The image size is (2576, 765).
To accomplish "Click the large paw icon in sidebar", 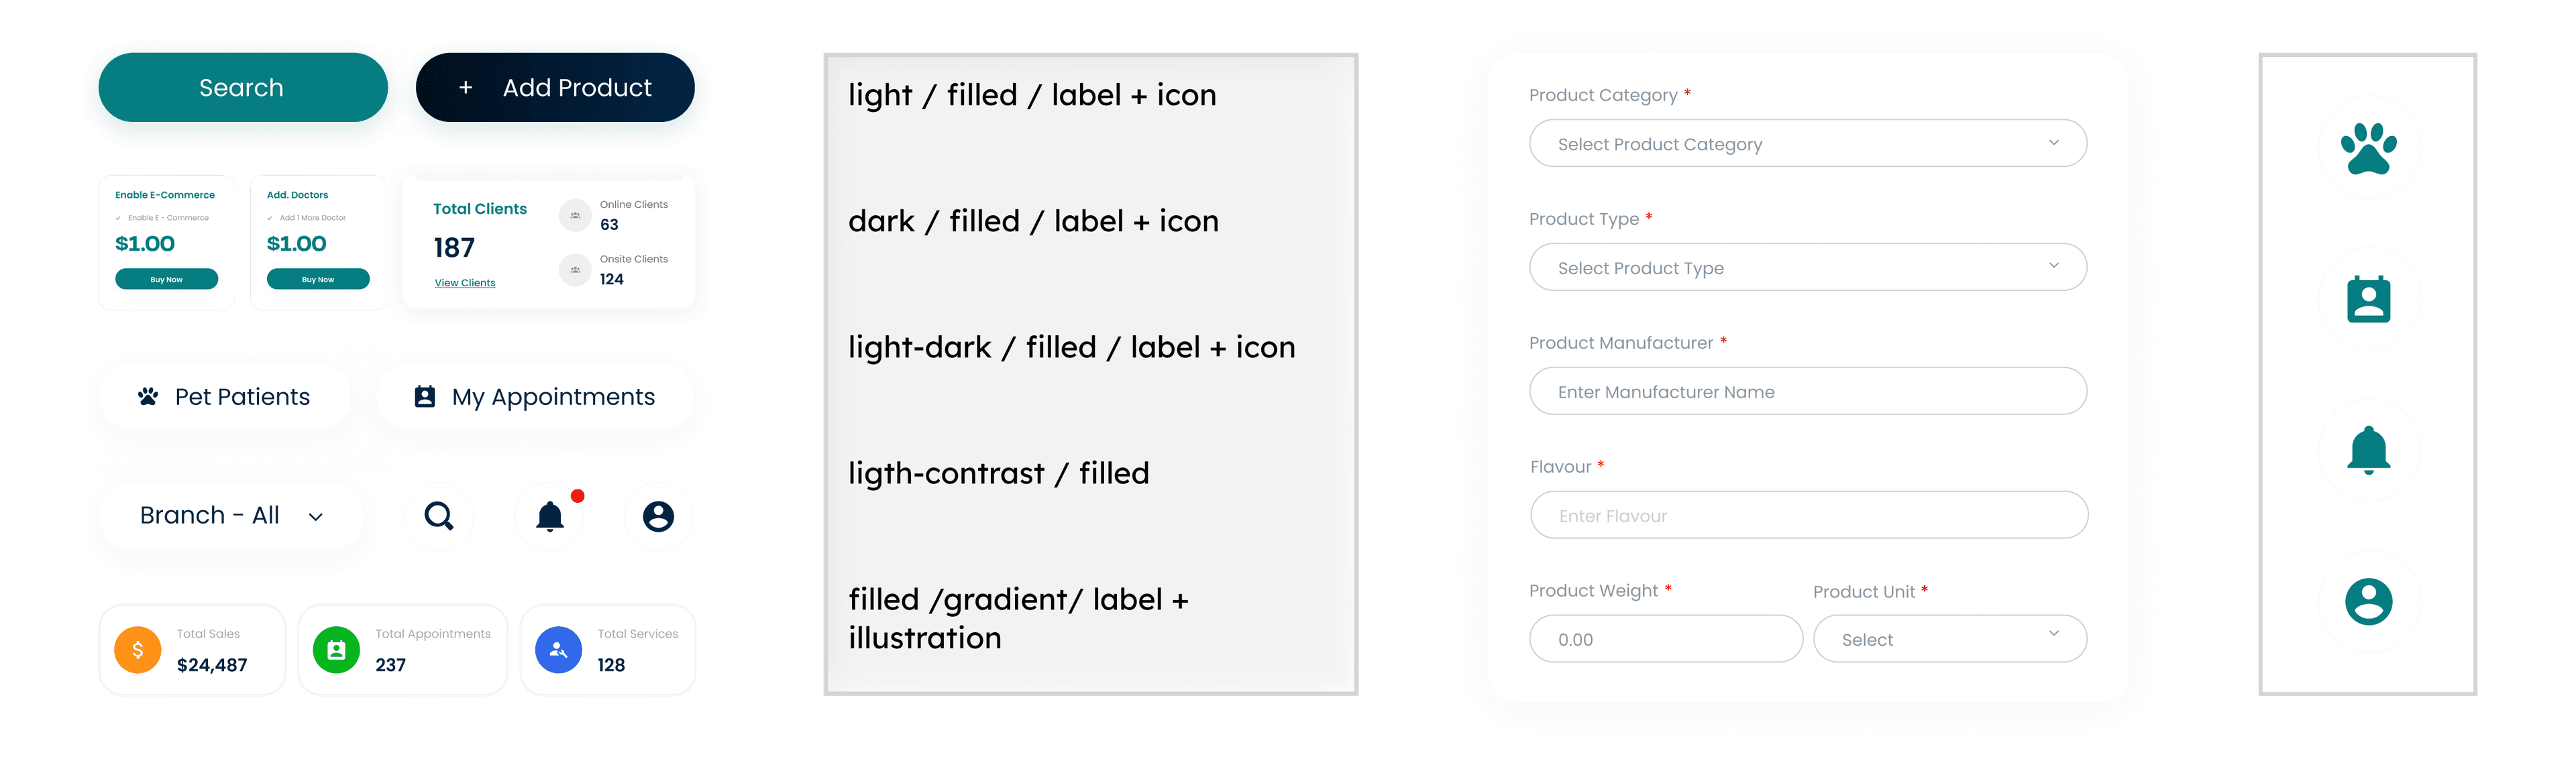I will coord(2368,147).
